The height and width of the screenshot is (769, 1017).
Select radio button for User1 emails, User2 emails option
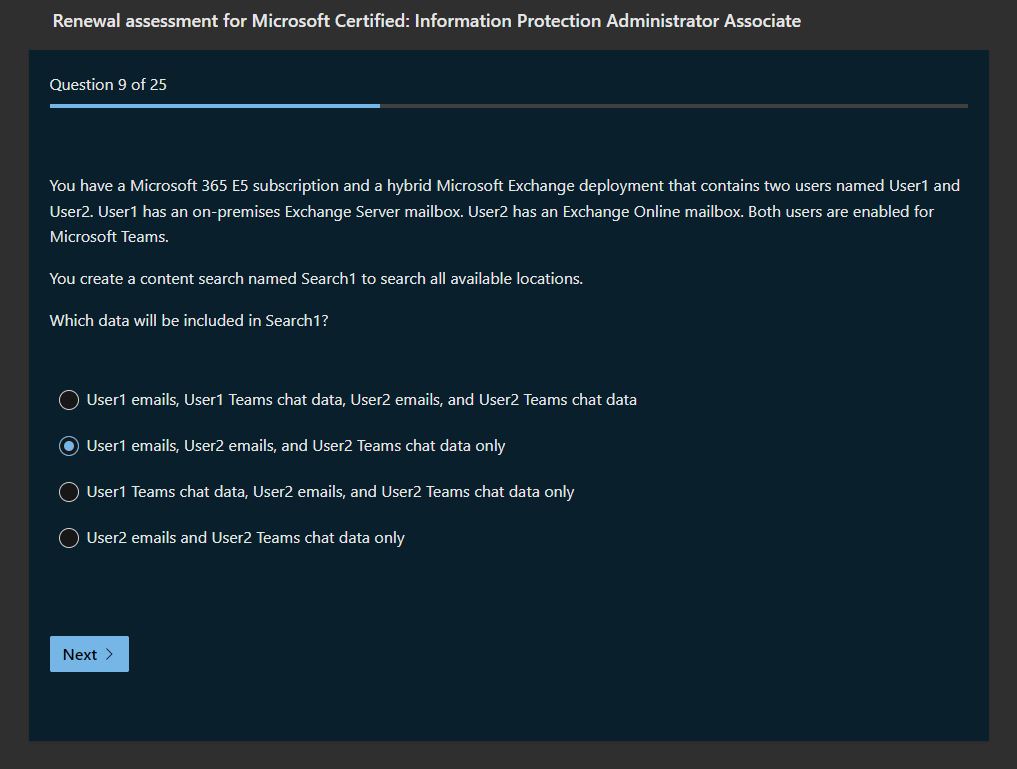pyautogui.click(x=69, y=446)
